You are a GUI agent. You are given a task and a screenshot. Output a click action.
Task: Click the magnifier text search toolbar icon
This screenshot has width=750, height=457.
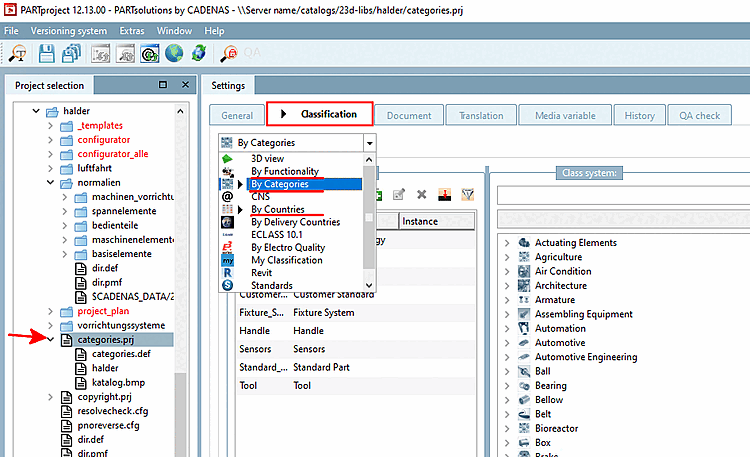(x=17, y=53)
